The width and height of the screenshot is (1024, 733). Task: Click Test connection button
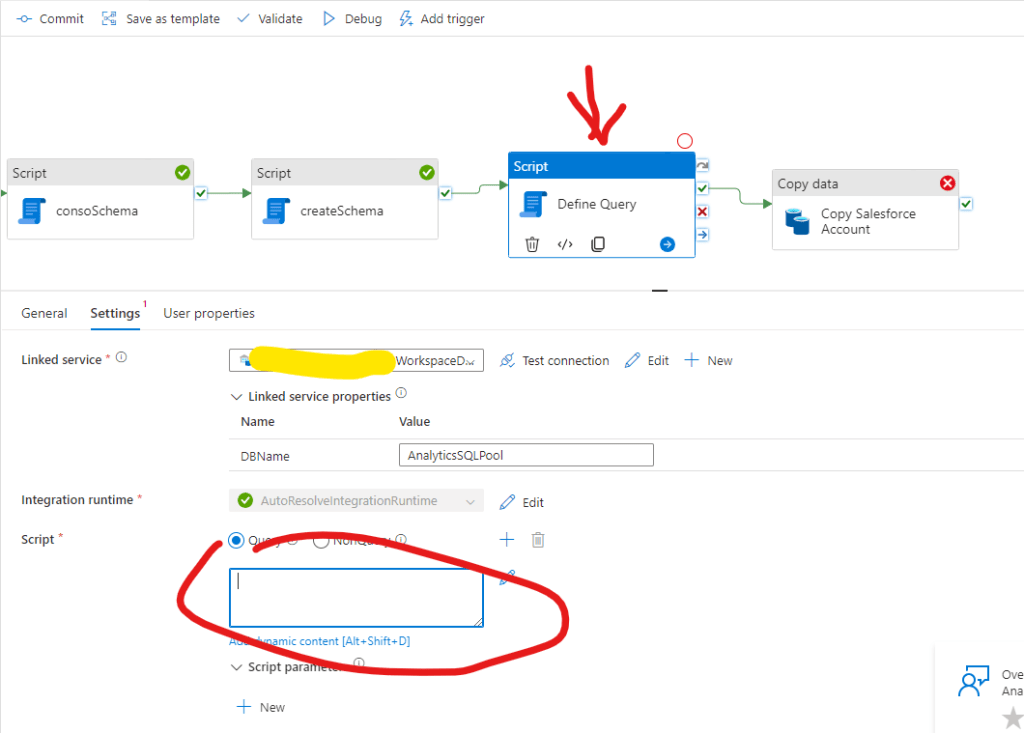tap(554, 361)
